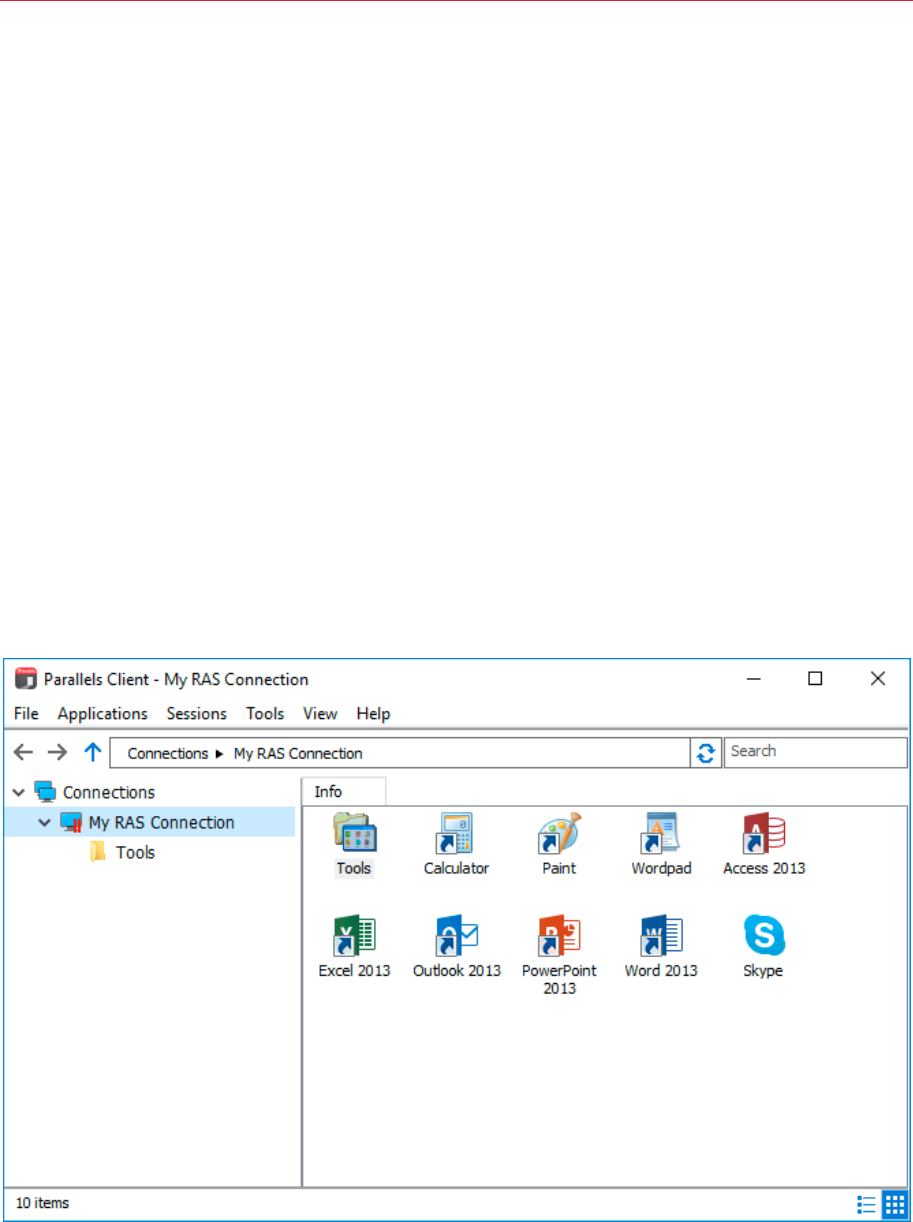Go up one level with the blue arrow
913x1222 pixels.
pos(92,753)
